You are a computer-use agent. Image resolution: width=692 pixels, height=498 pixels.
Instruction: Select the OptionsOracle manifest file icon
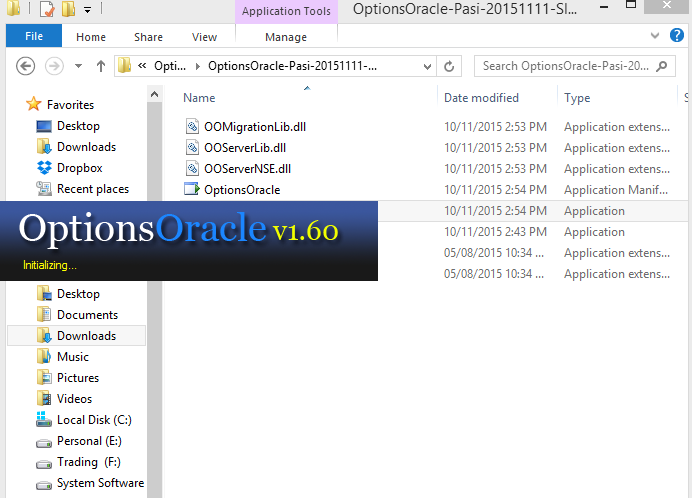[192, 189]
